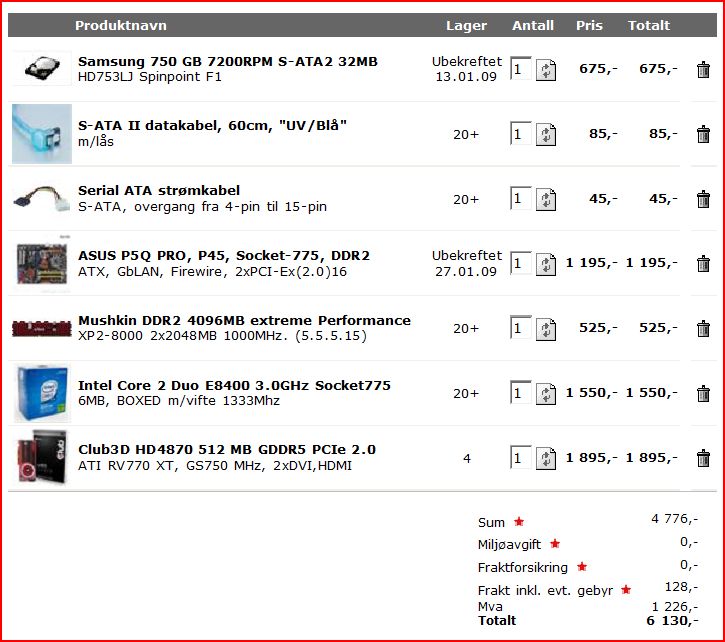Select stock date text 'Ubekreftet 13.01.09'
Image resolution: width=725 pixels, height=642 pixels.
click(467, 69)
